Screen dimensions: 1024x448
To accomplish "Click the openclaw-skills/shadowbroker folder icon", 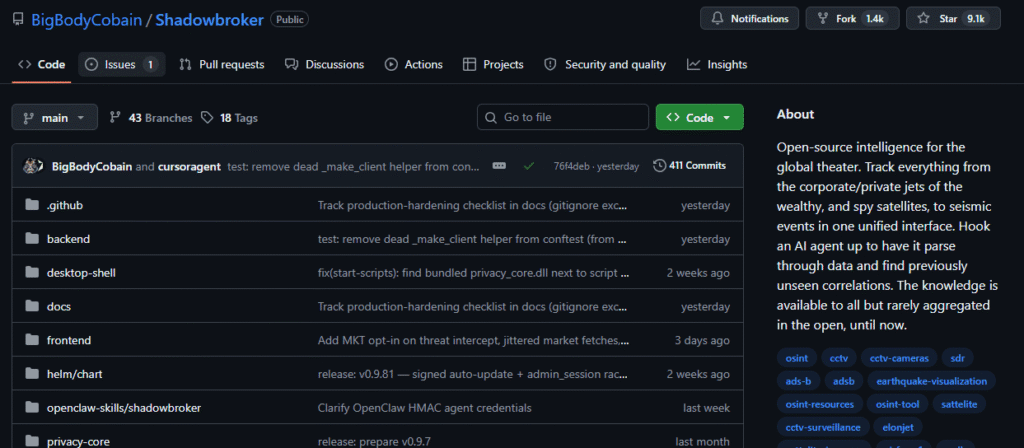I will 32,408.
